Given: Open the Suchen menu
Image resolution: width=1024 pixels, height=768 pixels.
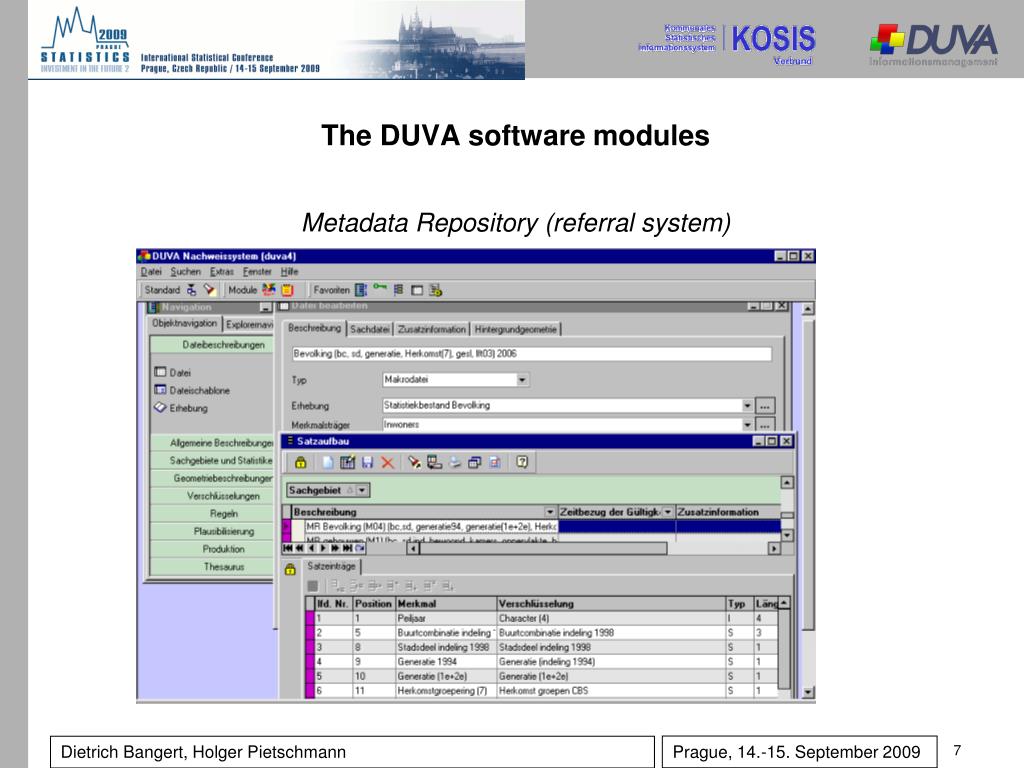Looking at the screenshot, I should click(185, 271).
